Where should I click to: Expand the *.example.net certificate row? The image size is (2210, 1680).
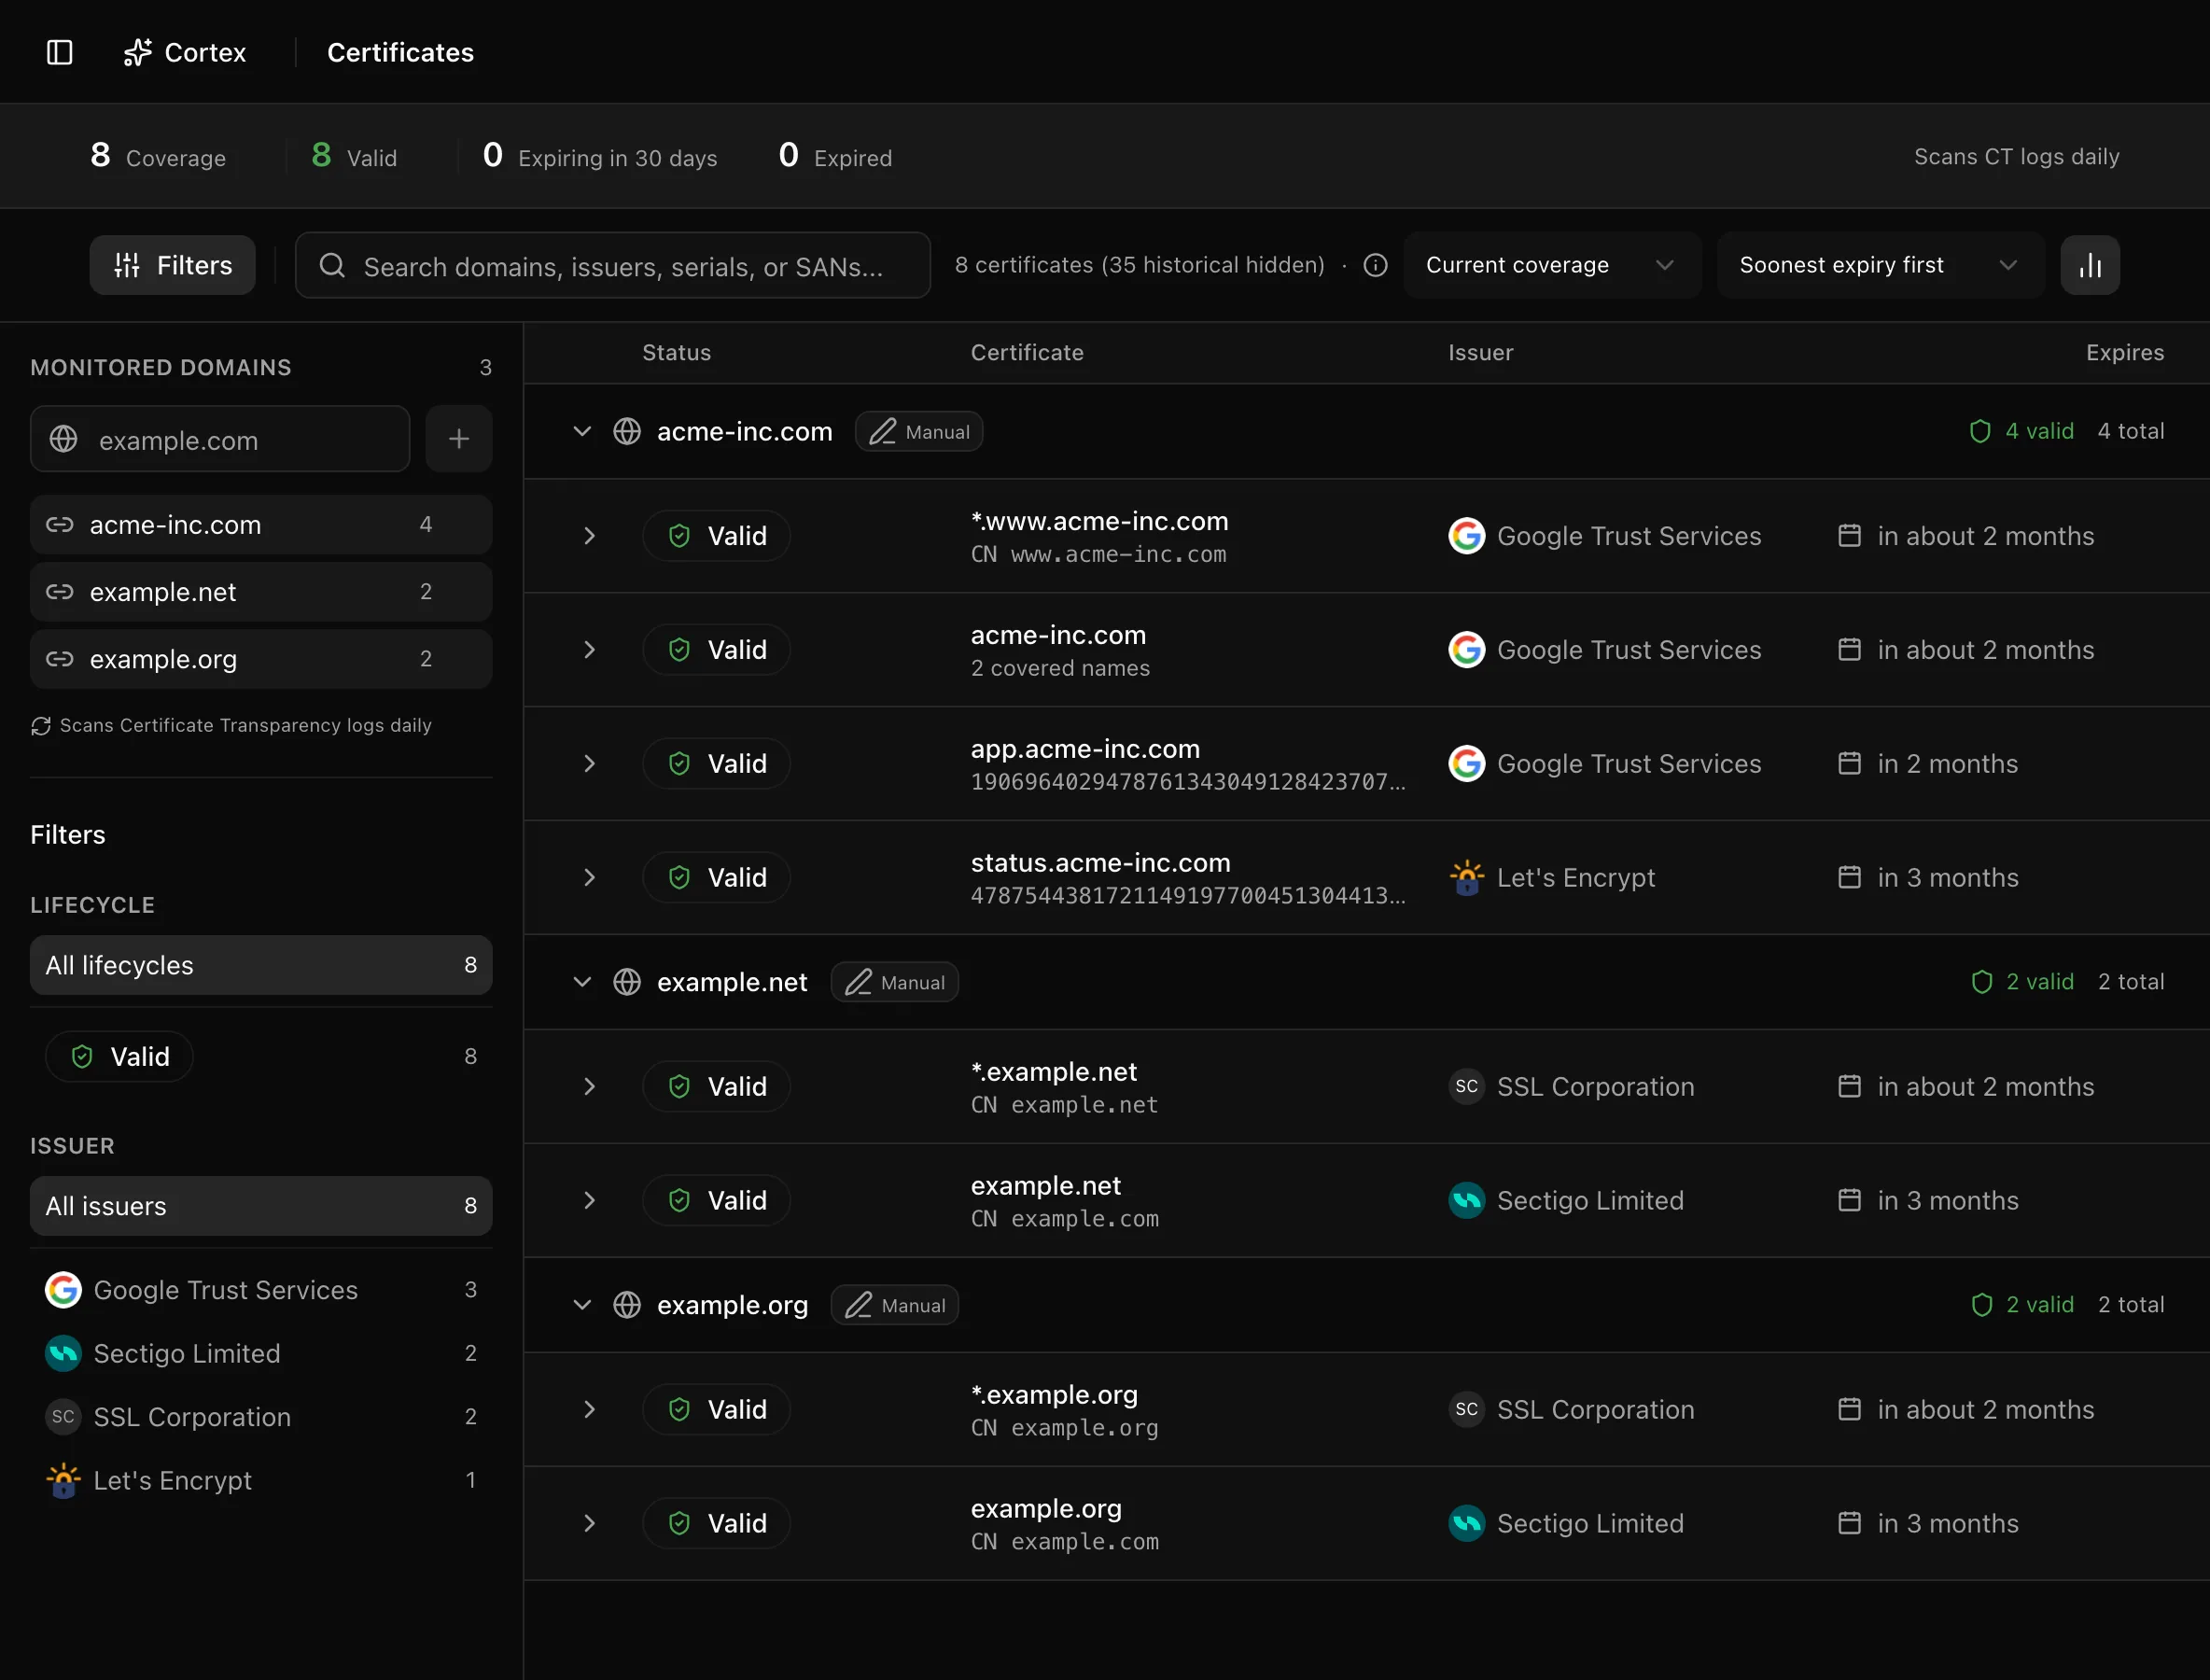click(590, 1087)
